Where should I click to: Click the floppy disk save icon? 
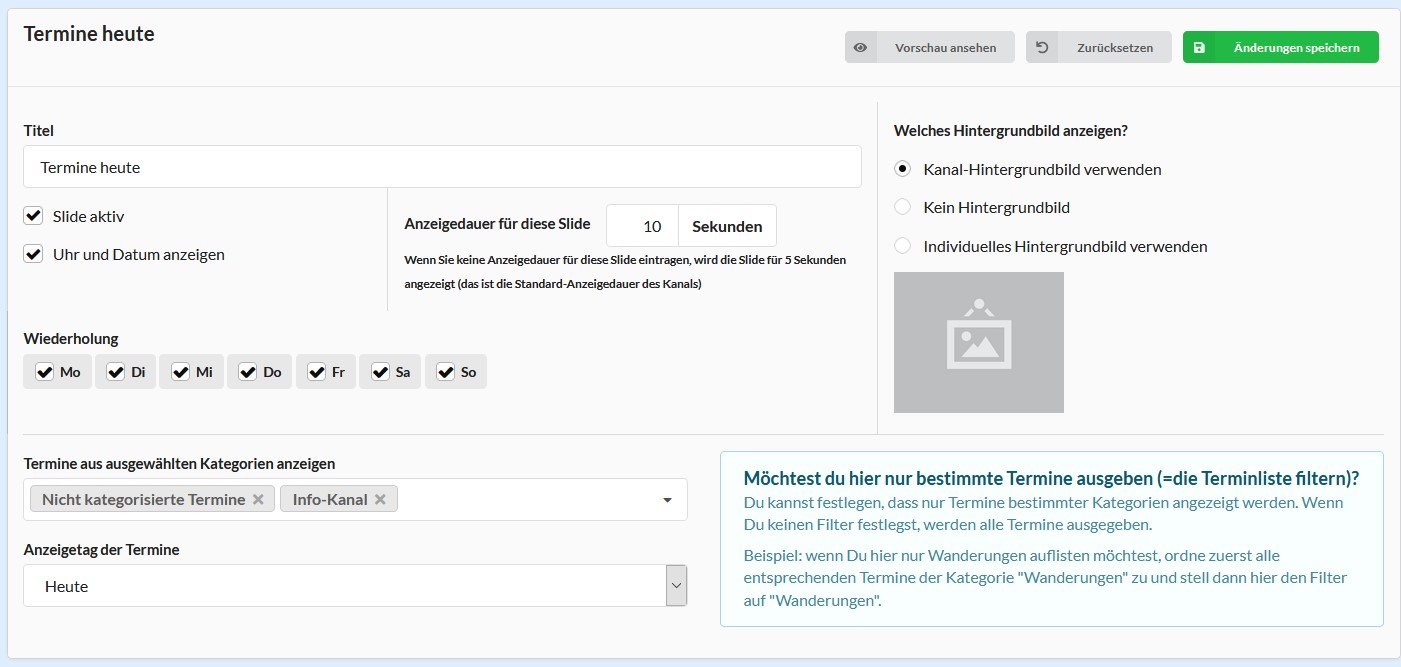(1199, 47)
